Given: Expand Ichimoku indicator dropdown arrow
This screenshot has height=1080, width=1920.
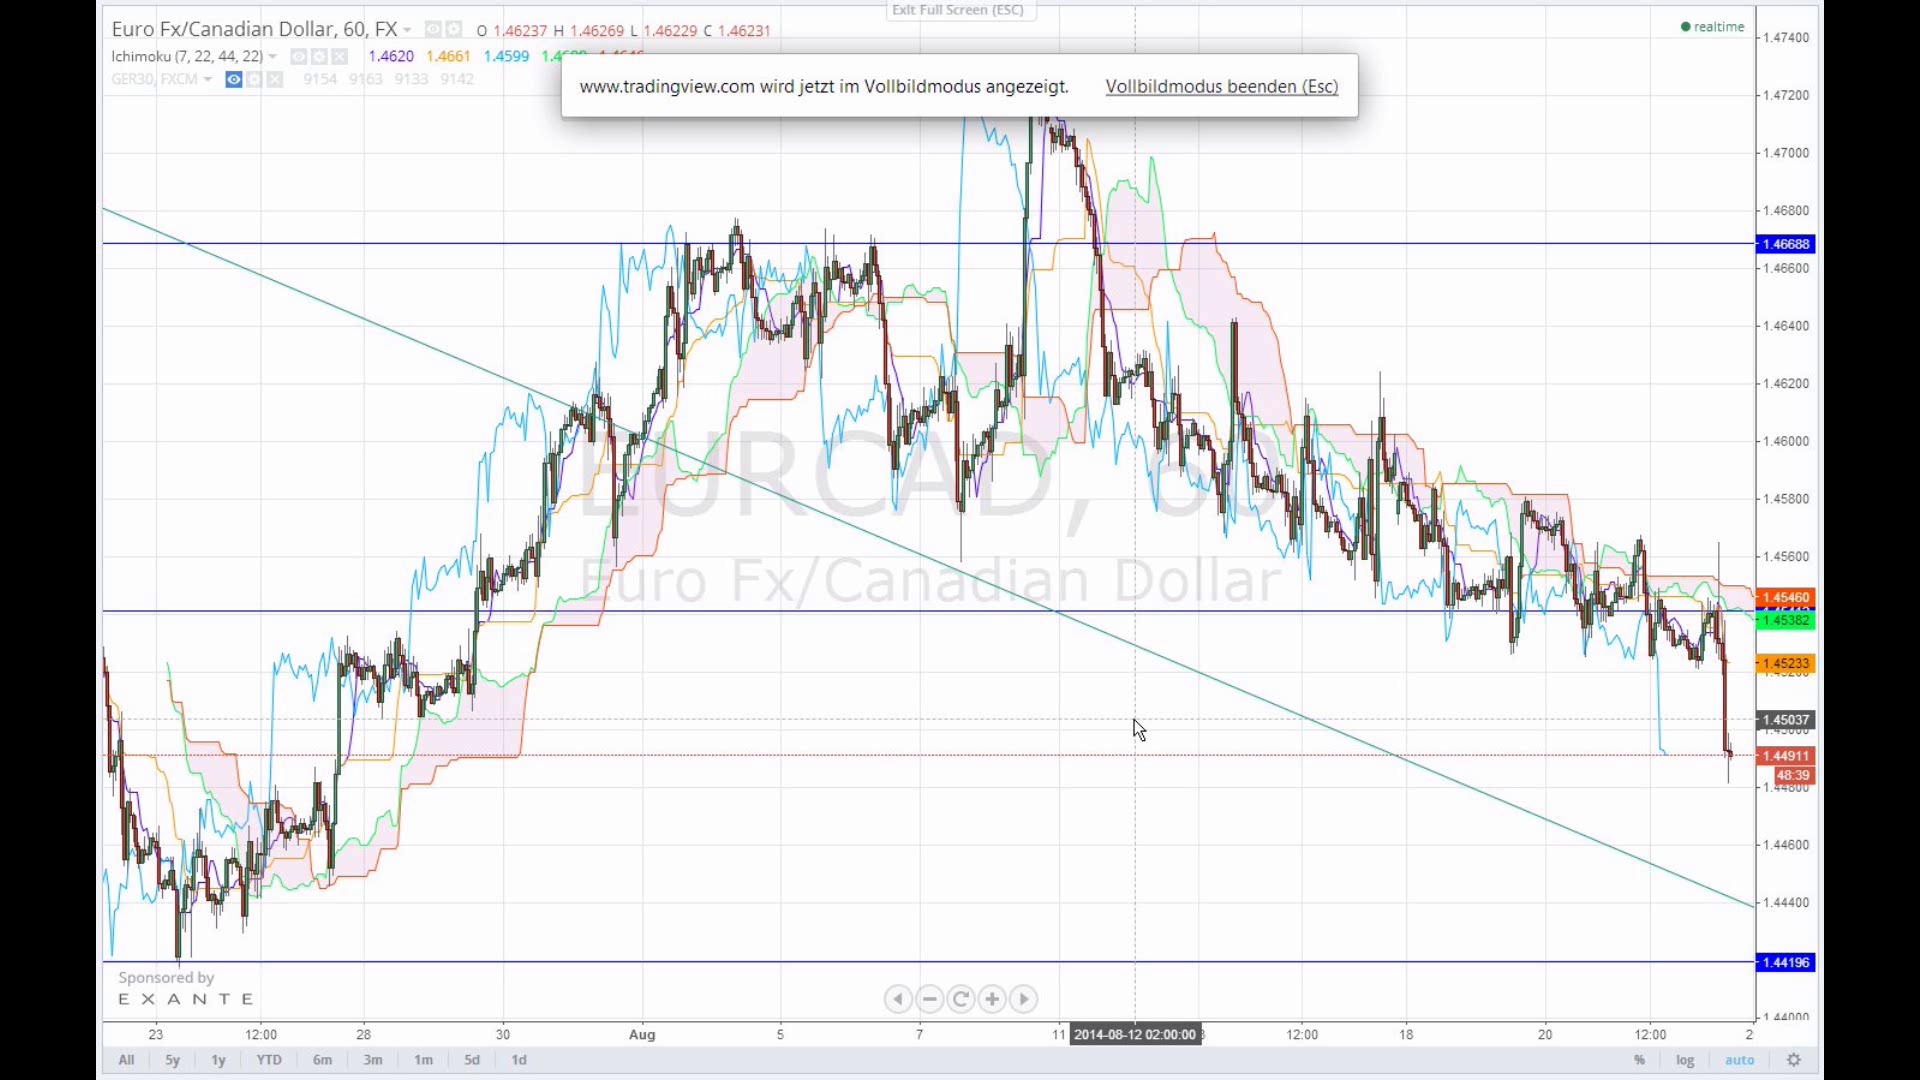Looking at the screenshot, I should click(x=273, y=57).
